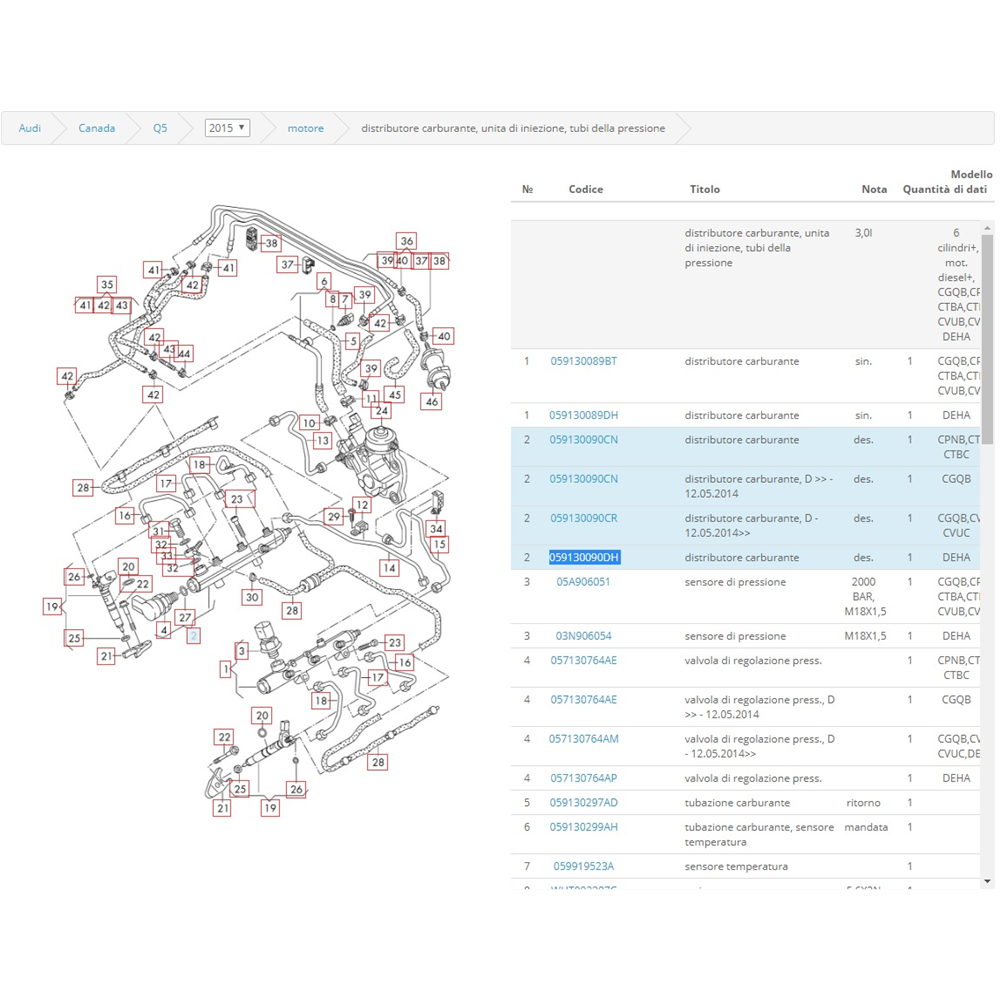The image size is (1000, 1000).
Task: Select callout 1 for the fuel rail
Action: tap(226, 669)
